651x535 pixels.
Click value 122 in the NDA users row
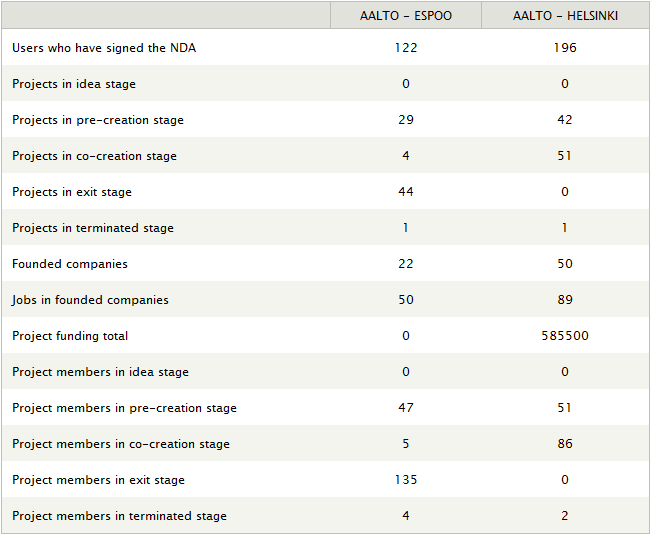pos(406,48)
